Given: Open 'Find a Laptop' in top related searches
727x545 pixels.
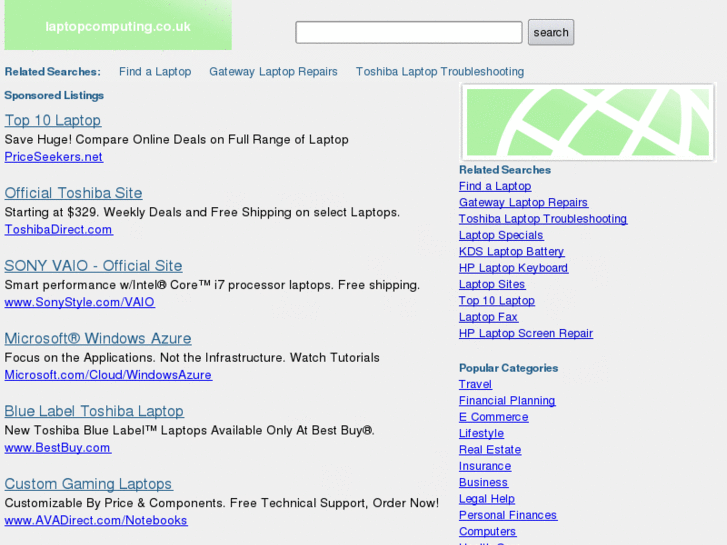Looking at the screenshot, I should 155,71.
